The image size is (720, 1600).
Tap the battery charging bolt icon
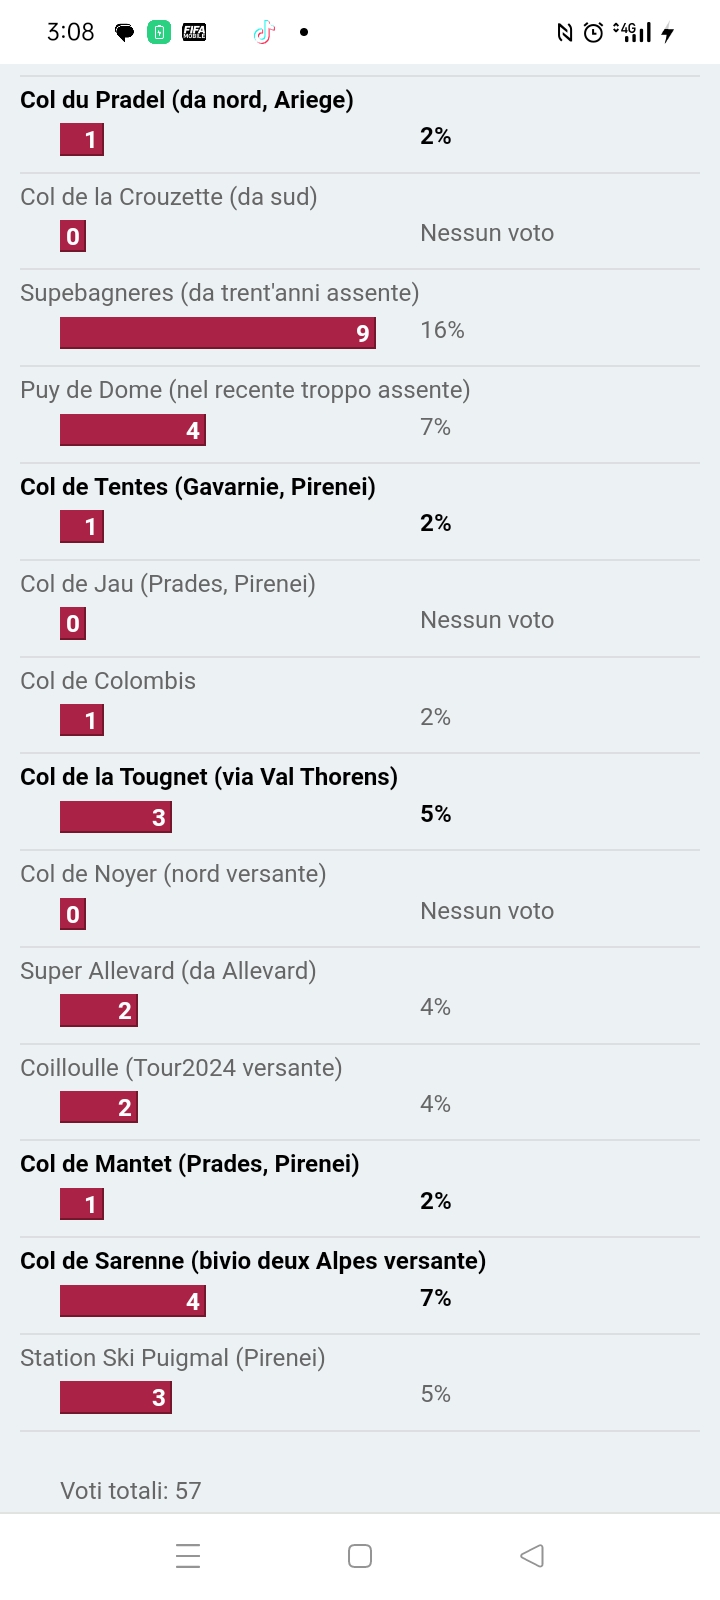click(668, 33)
